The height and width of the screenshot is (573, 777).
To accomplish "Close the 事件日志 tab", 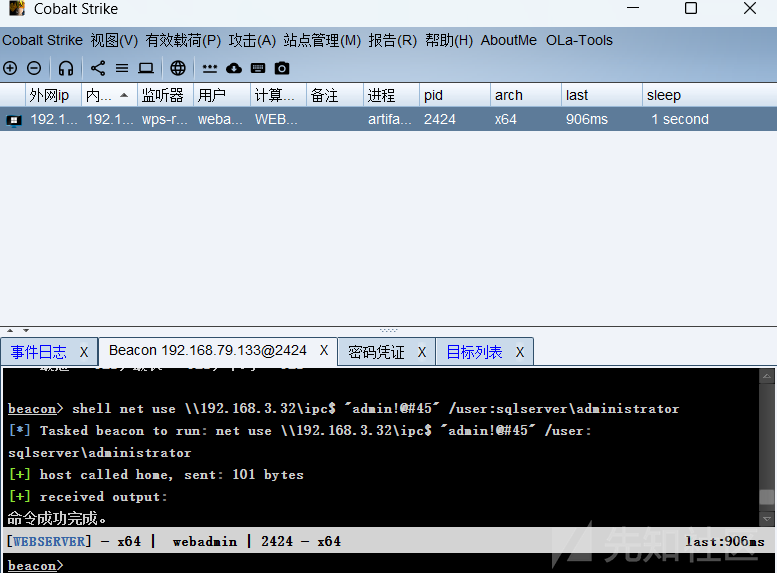I will (84, 352).
